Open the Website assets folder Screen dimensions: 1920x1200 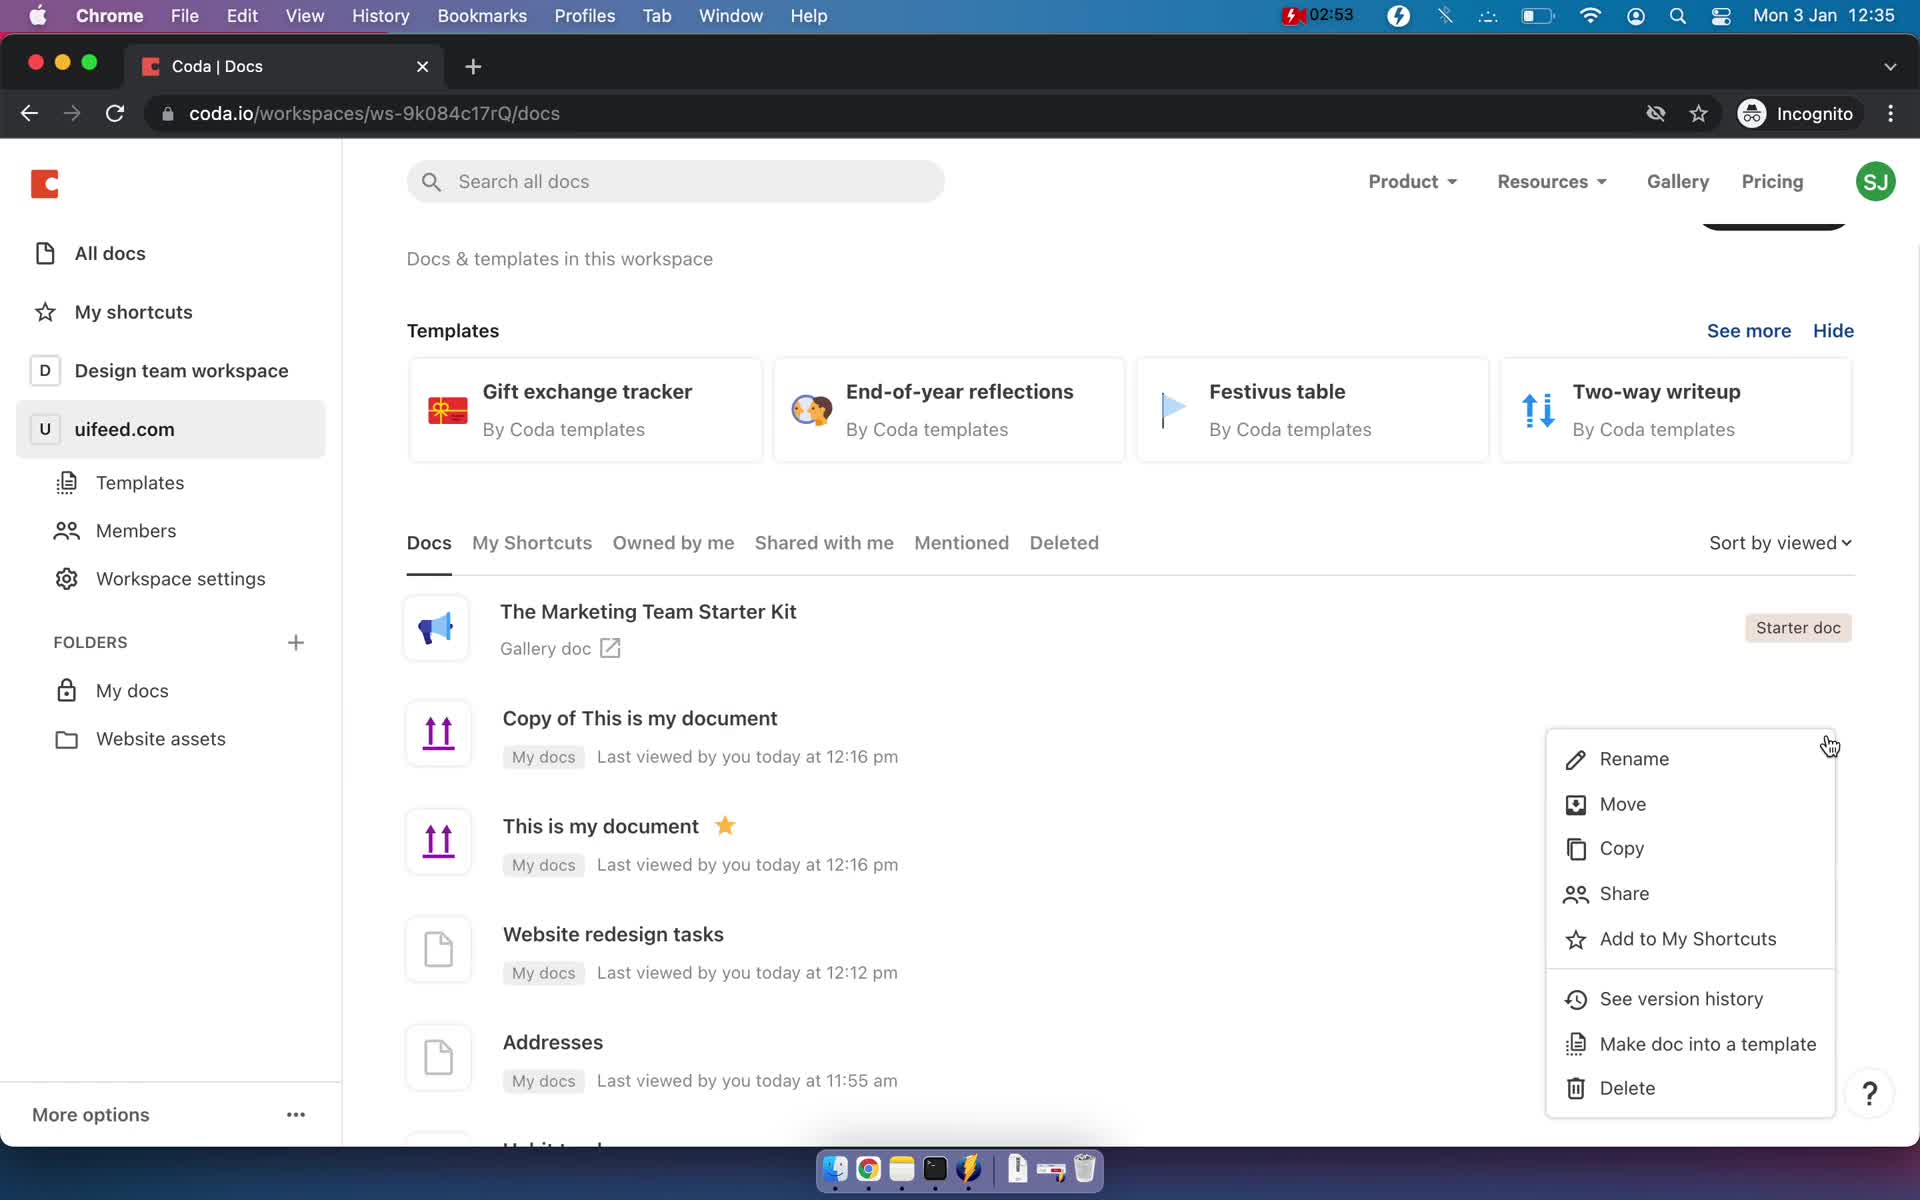click(x=160, y=739)
